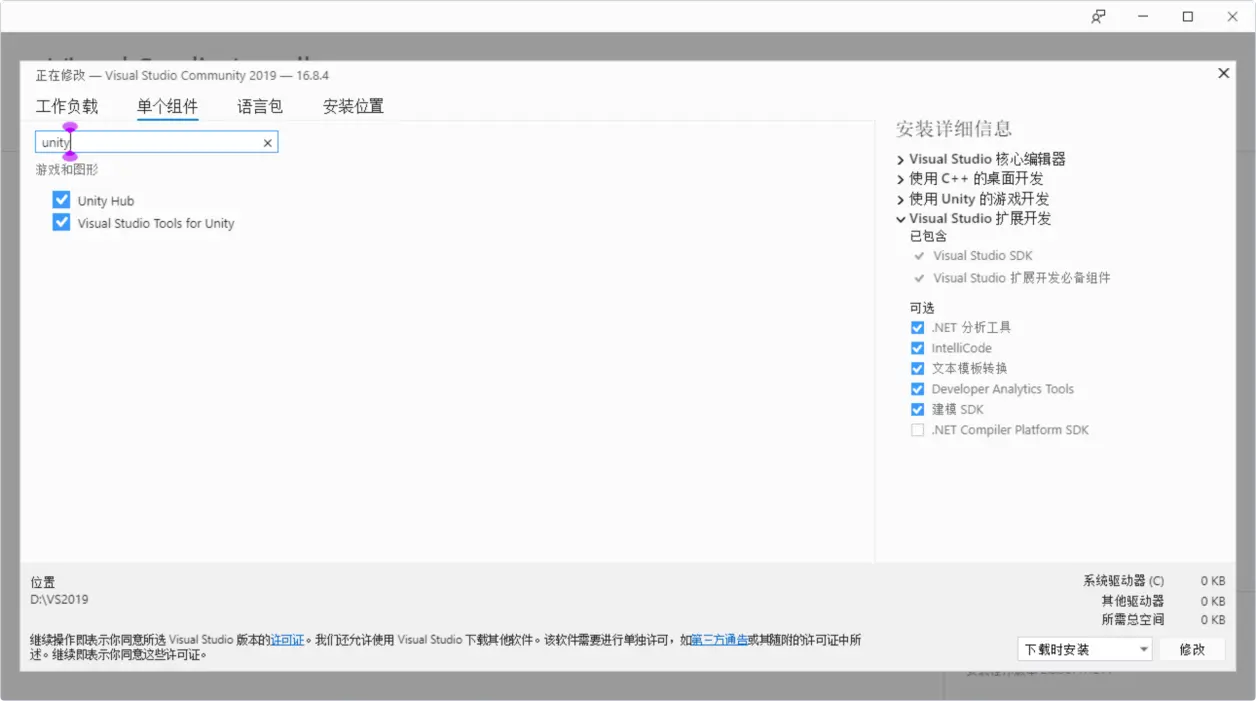
Task: Click into the component search field
Action: click(156, 143)
